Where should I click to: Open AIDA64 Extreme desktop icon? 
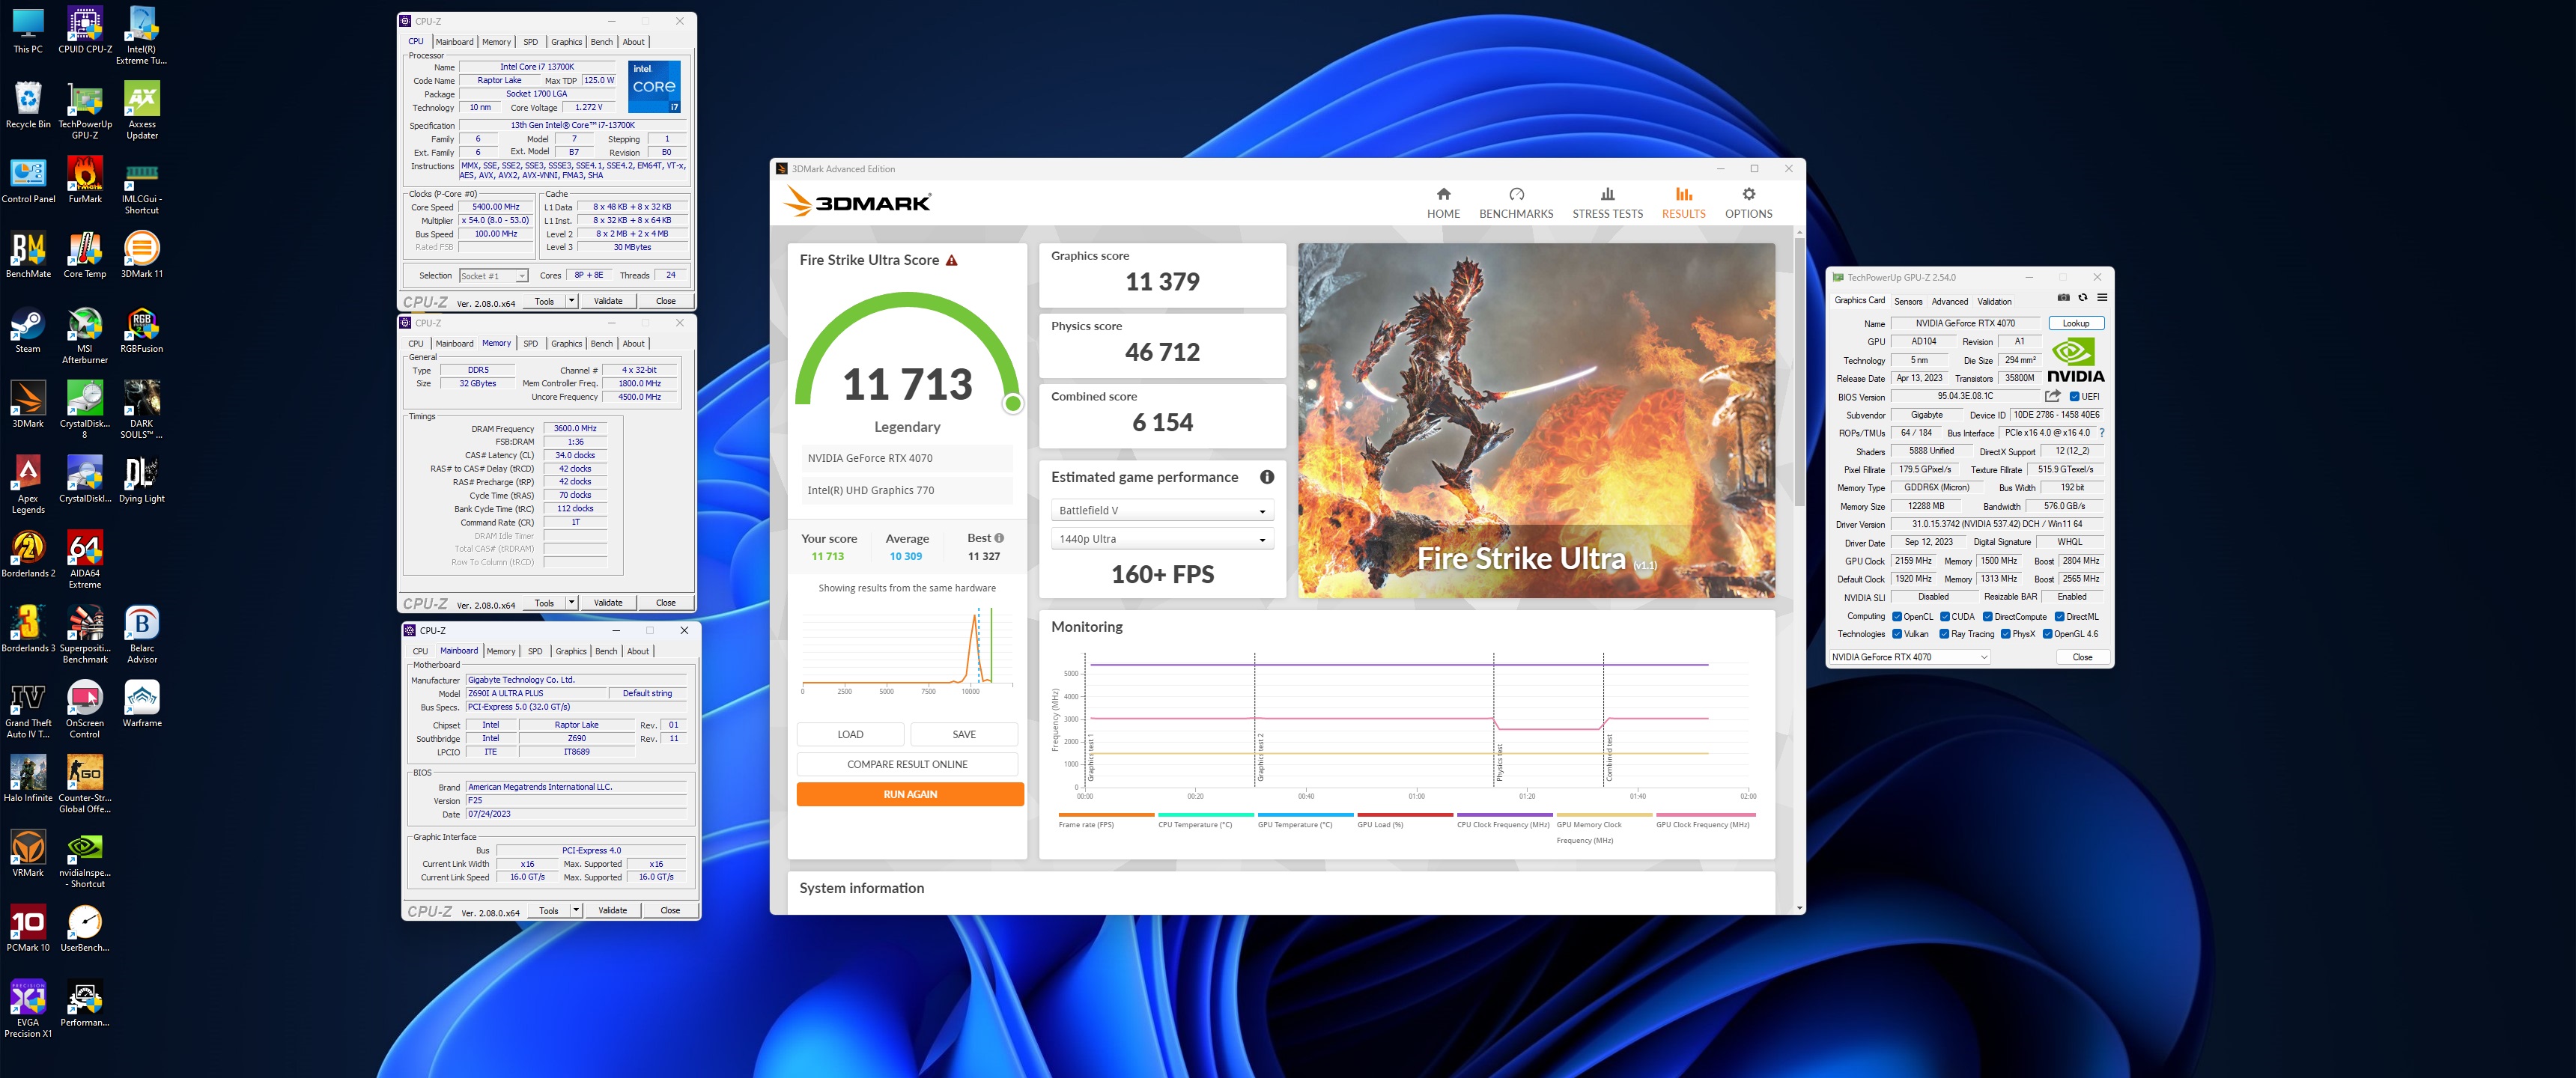(x=85, y=561)
